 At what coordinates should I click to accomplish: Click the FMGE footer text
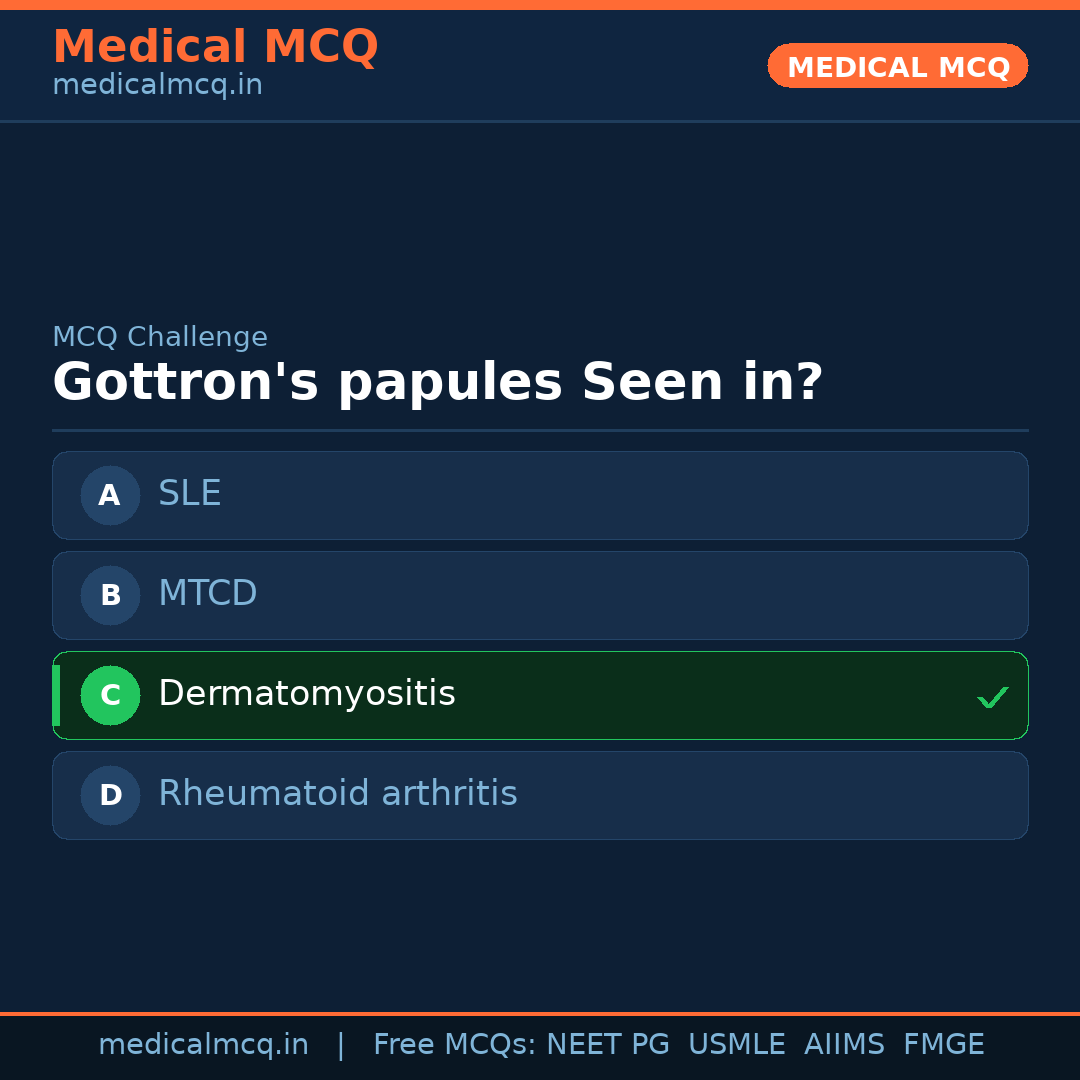944,1045
